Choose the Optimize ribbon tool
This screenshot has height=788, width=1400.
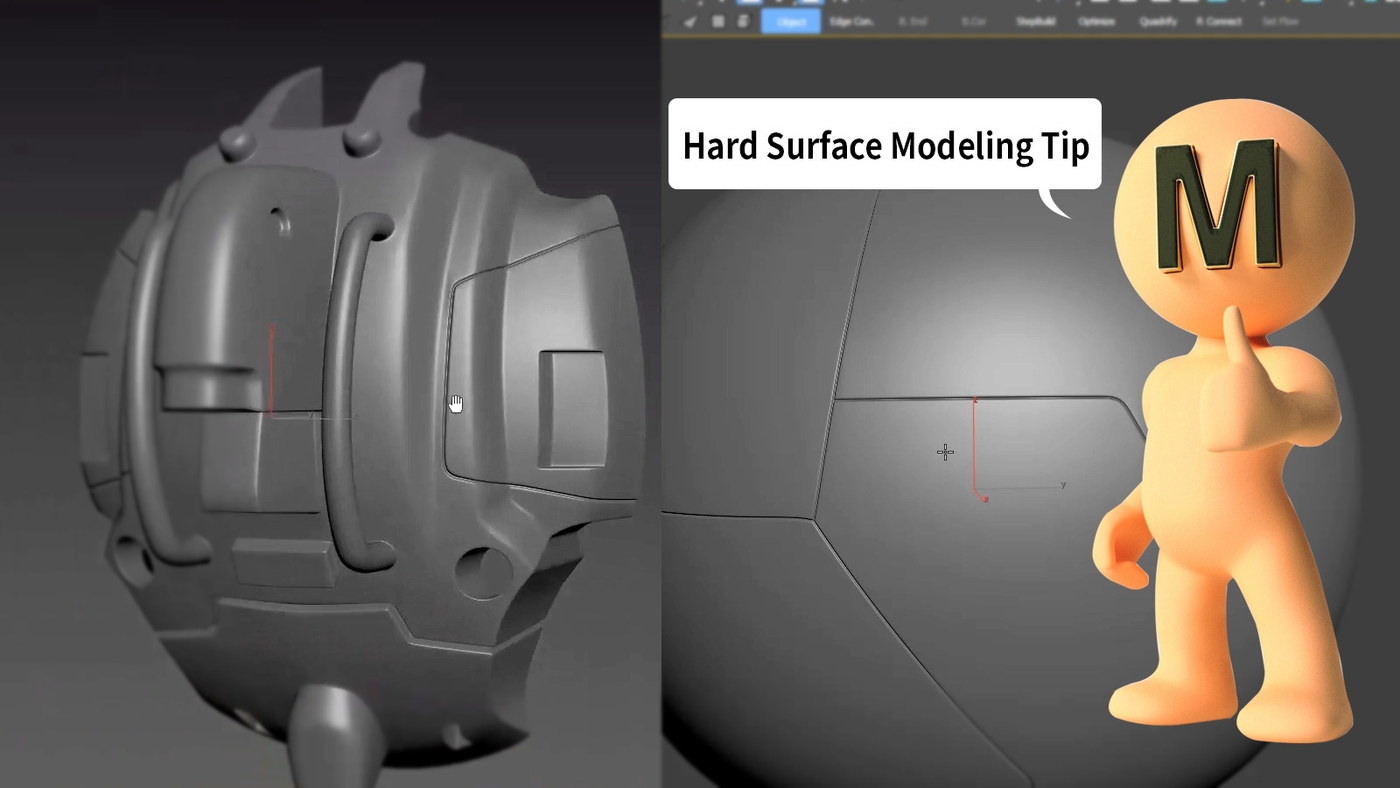[1096, 21]
